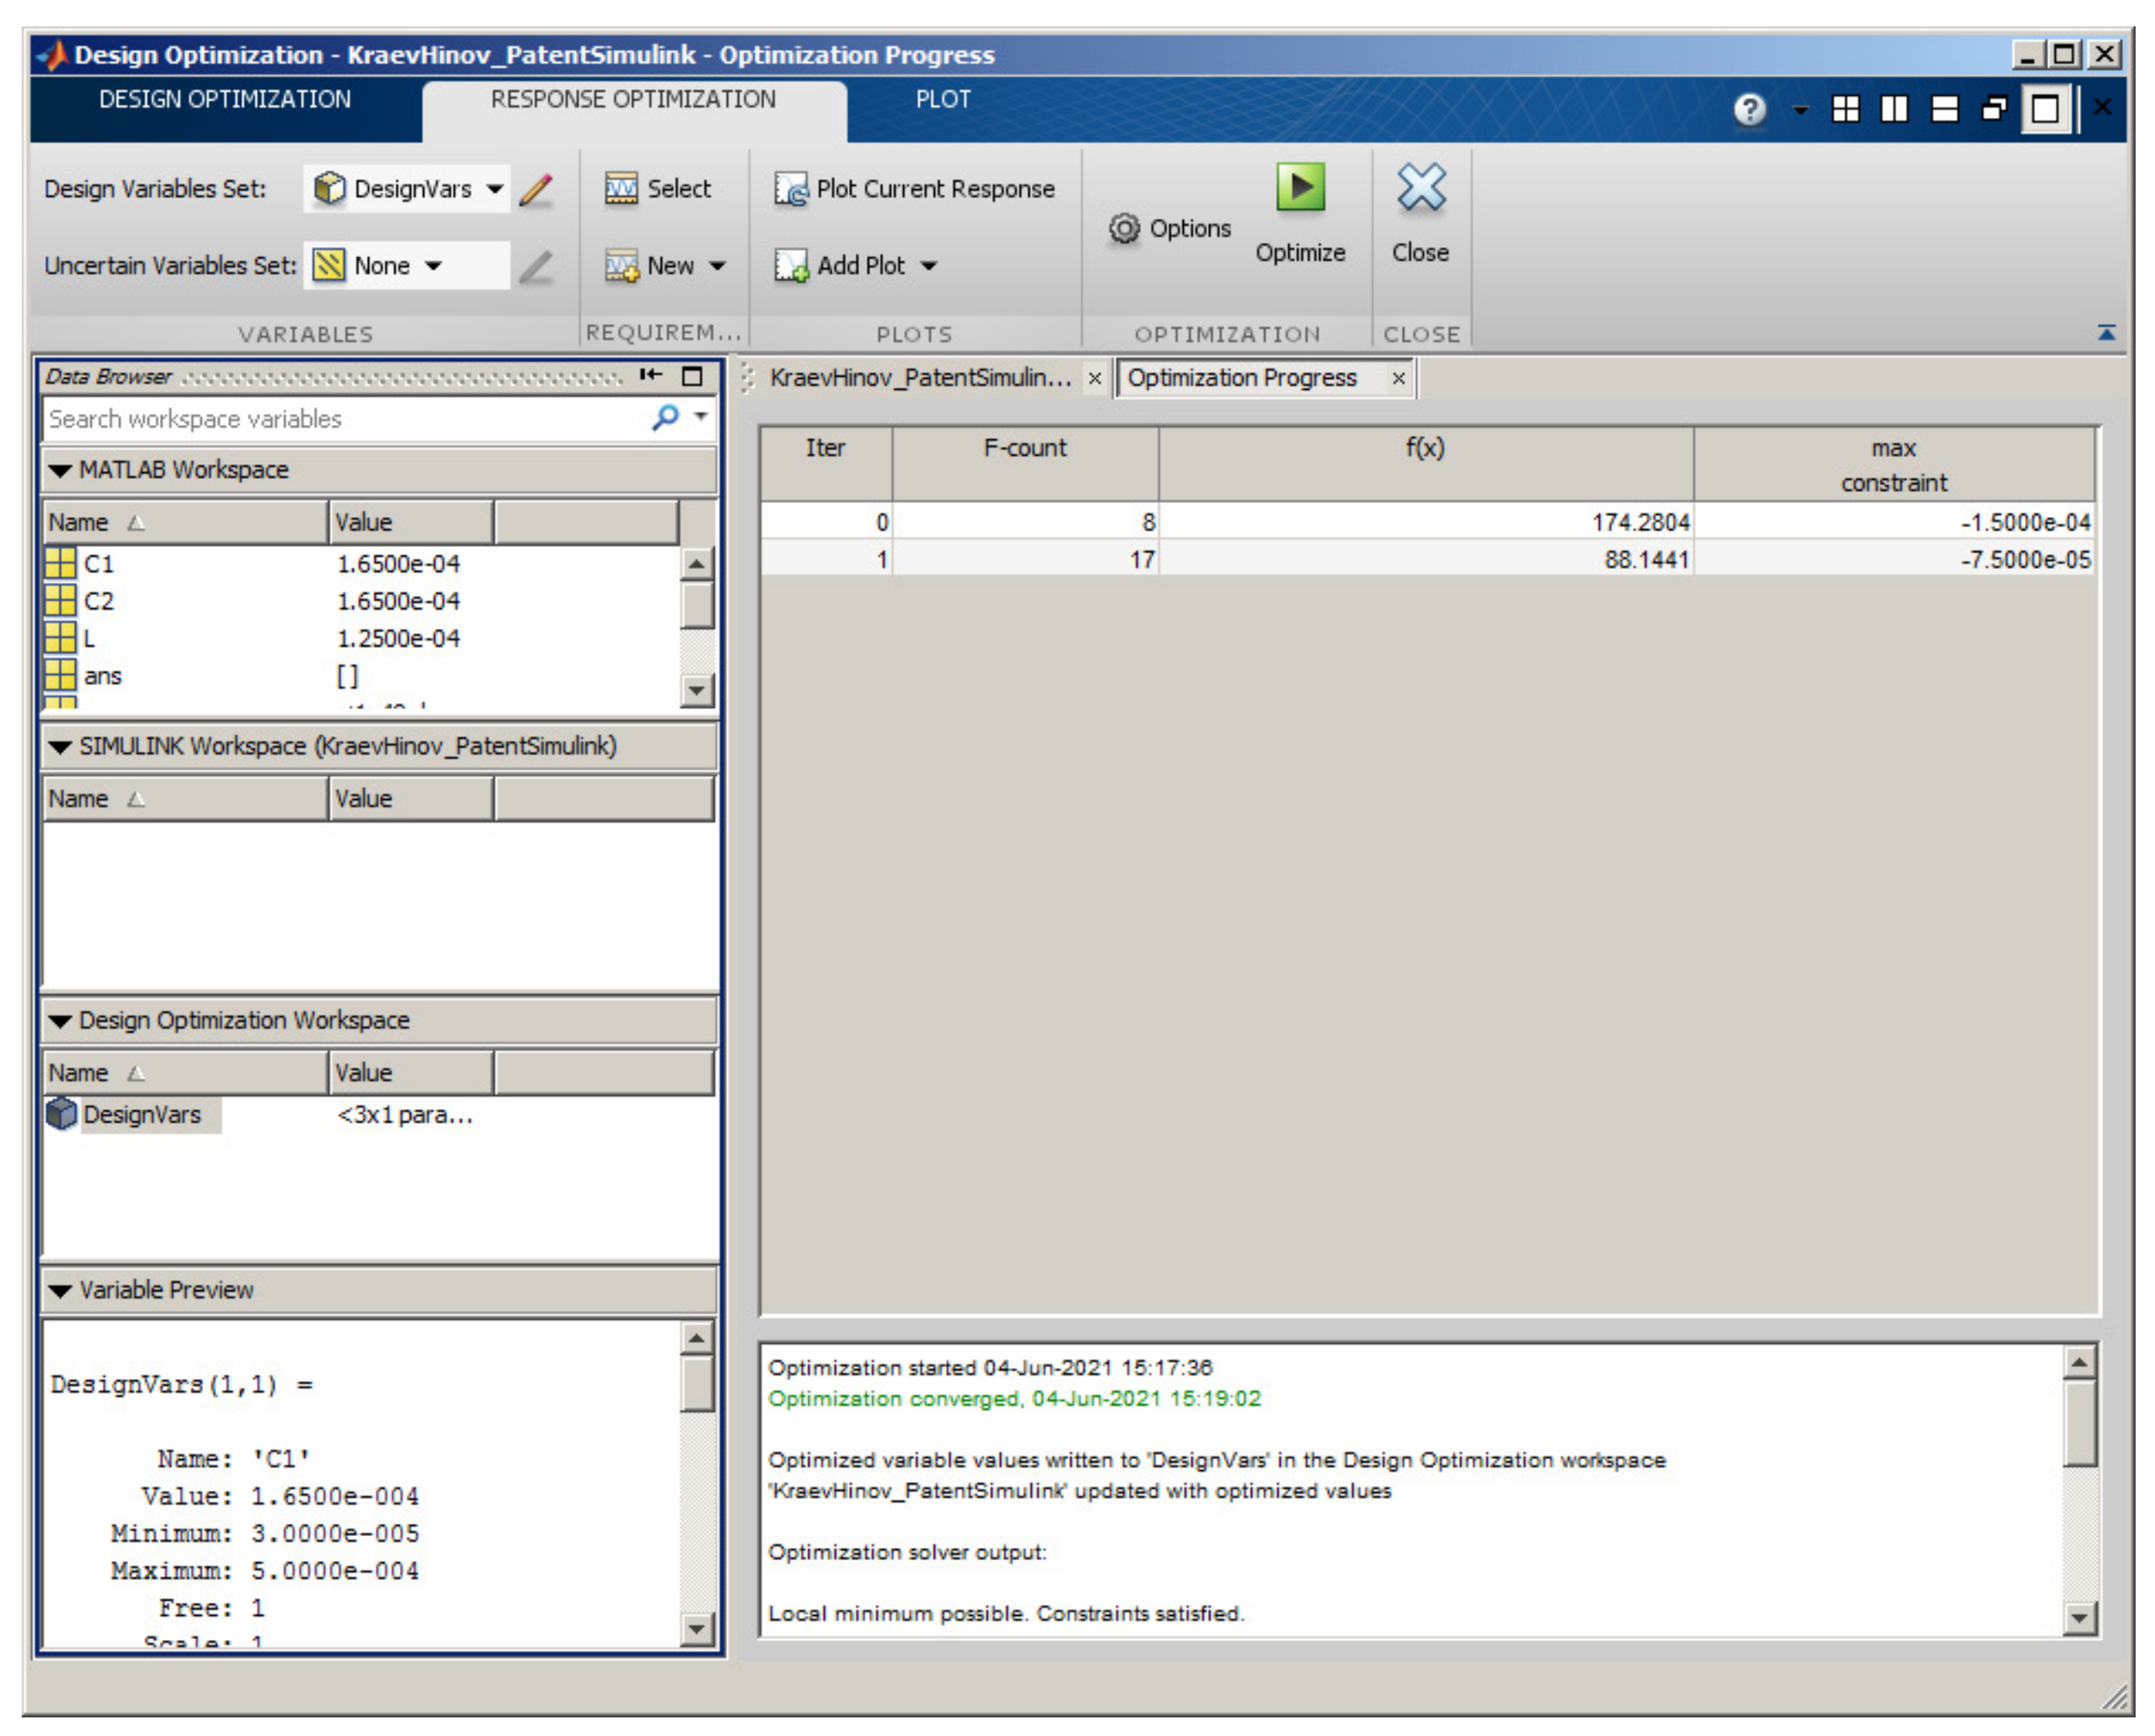Image resolution: width=2155 pixels, height=1736 pixels.
Task: Select the KraevHinov_PatentSimulink document tab
Action: tap(919, 378)
